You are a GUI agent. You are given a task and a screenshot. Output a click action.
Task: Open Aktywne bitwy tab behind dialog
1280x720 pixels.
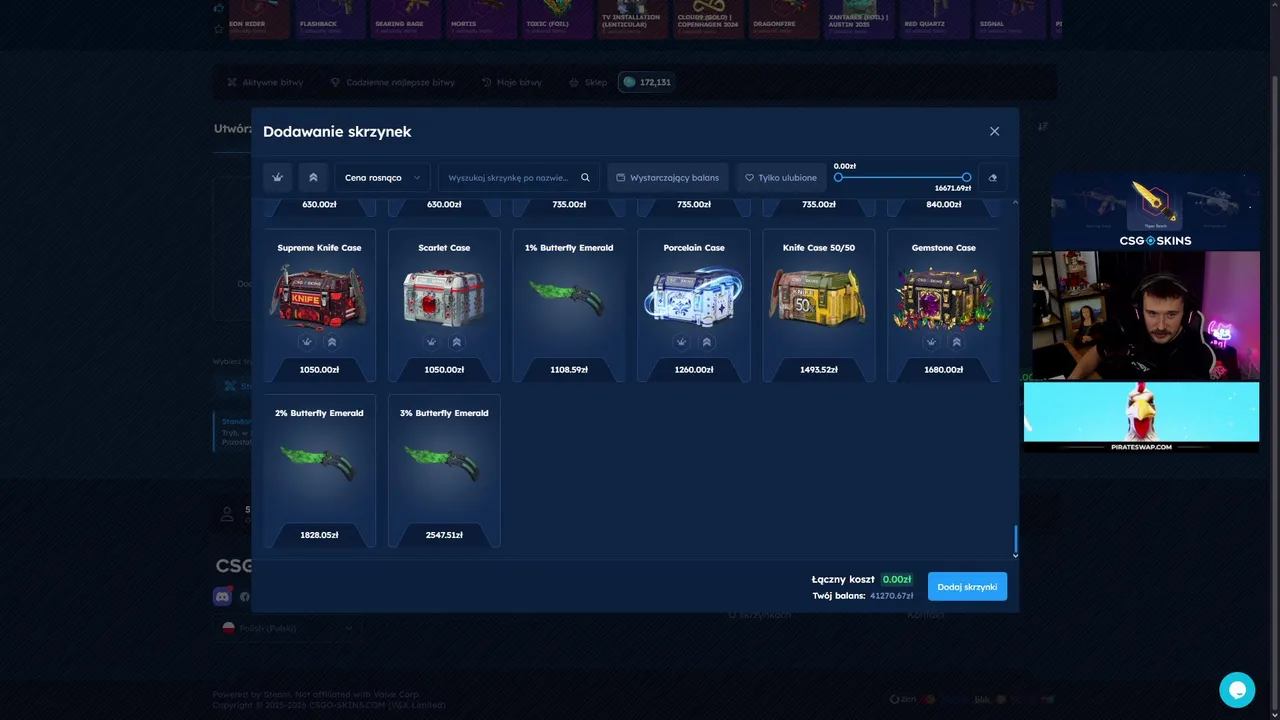(265, 82)
